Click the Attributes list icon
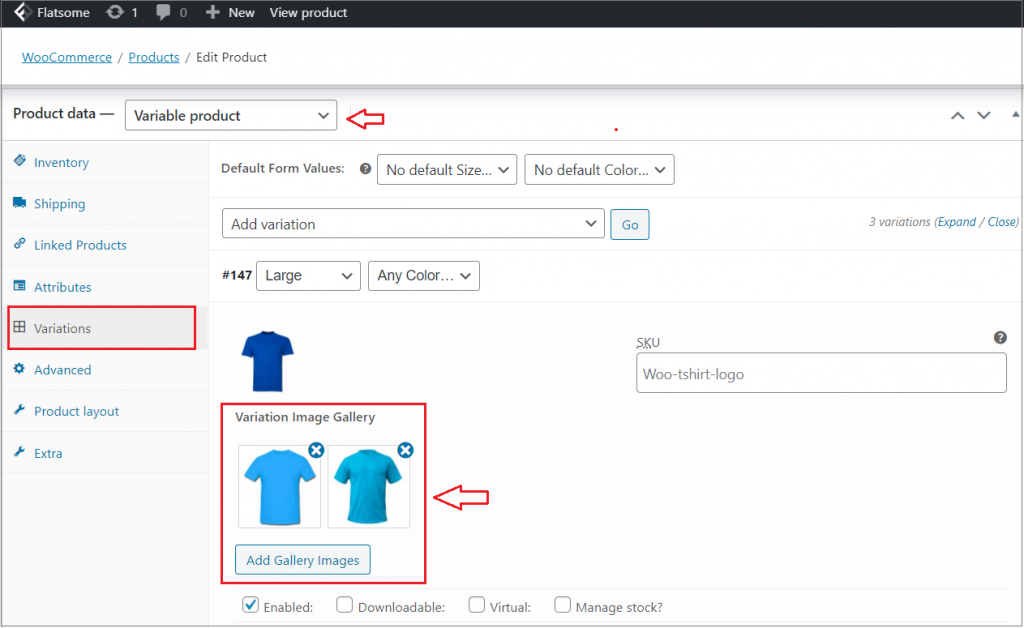This screenshot has width=1024, height=628. pos(20,285)
